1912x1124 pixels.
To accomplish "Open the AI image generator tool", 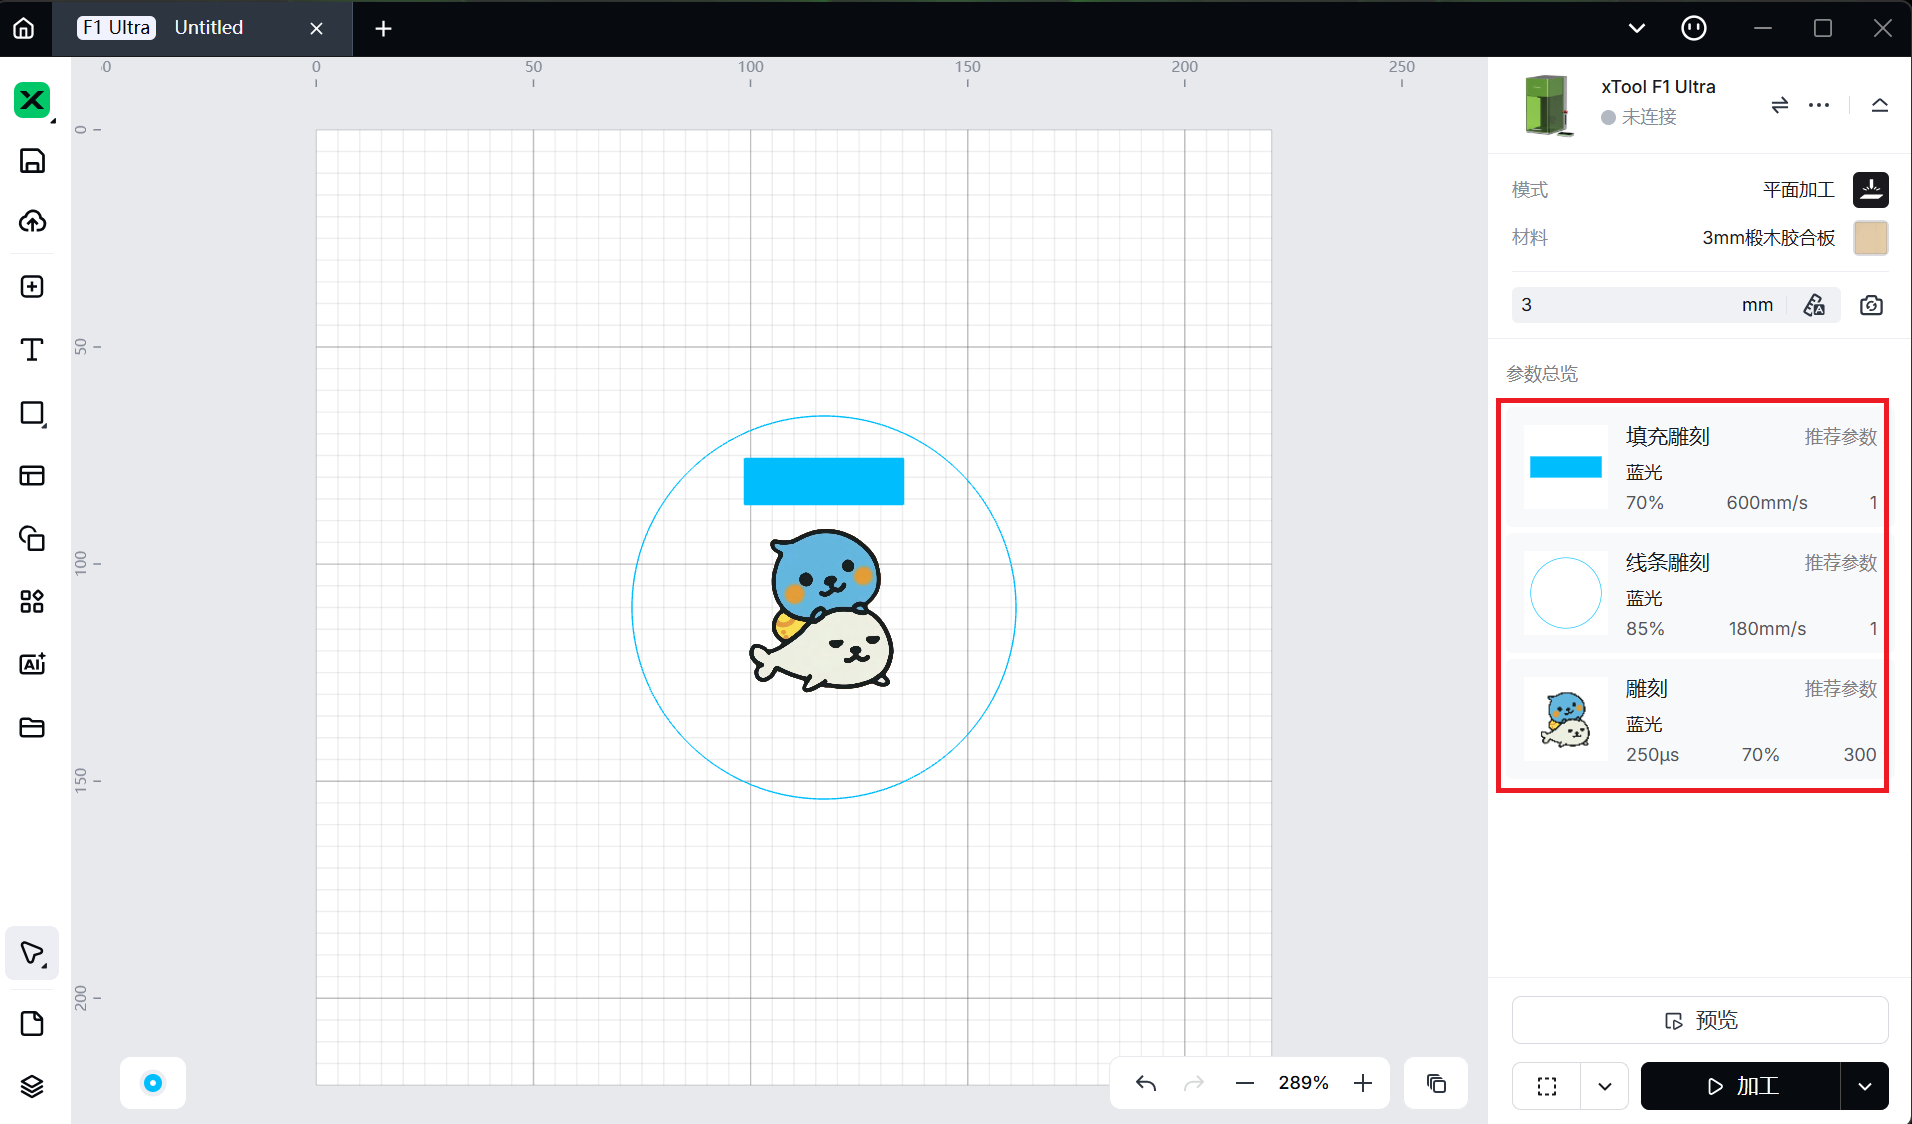I will coord(32,664).
